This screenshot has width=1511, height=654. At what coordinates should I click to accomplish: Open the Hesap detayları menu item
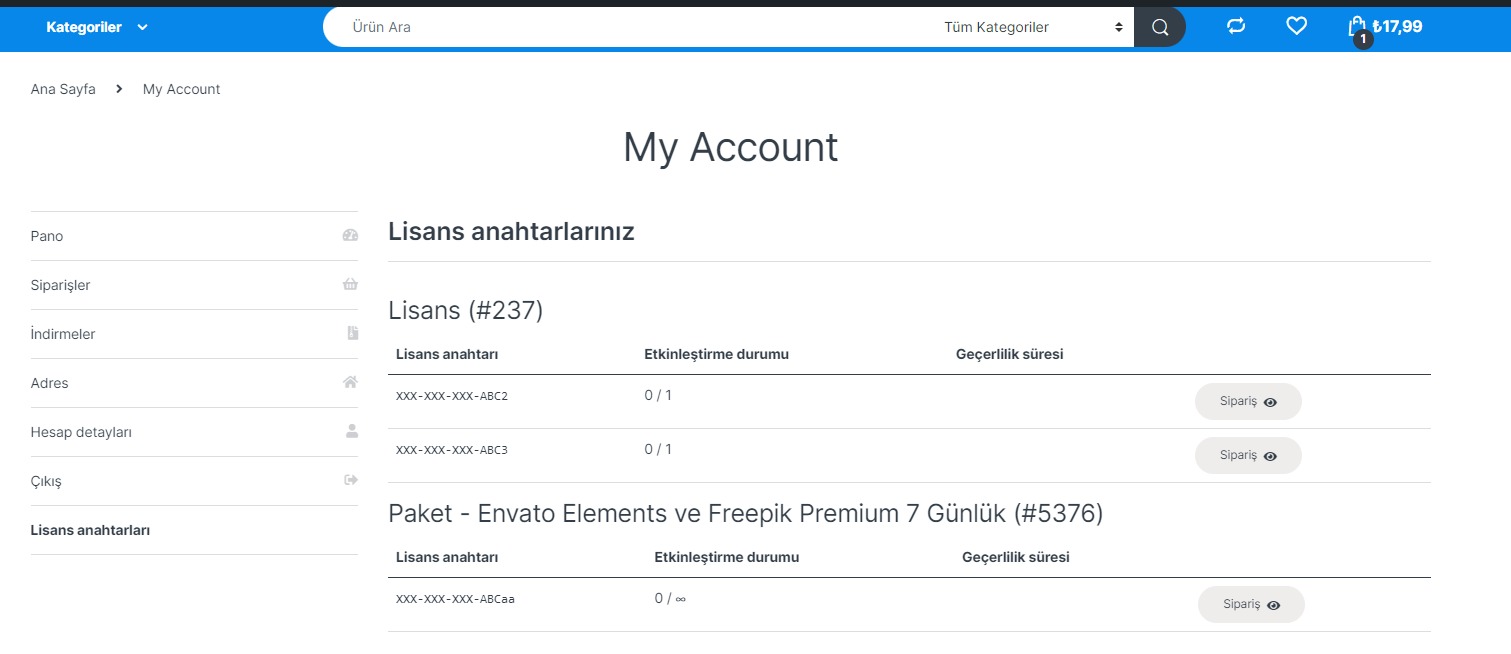[194, 432]
